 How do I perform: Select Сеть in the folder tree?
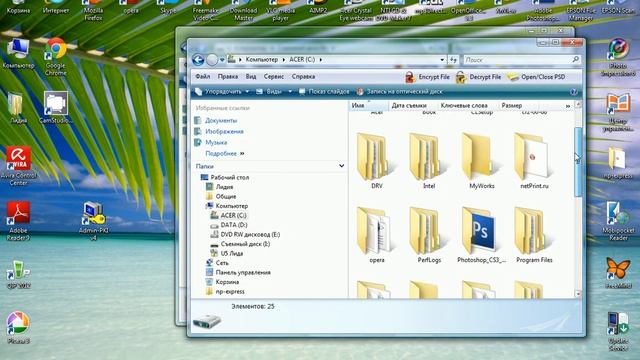[x=222, y=263]
